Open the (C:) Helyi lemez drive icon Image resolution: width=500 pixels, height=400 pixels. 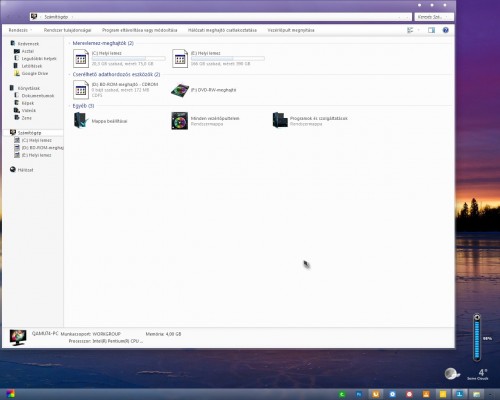tap(81, 59)
